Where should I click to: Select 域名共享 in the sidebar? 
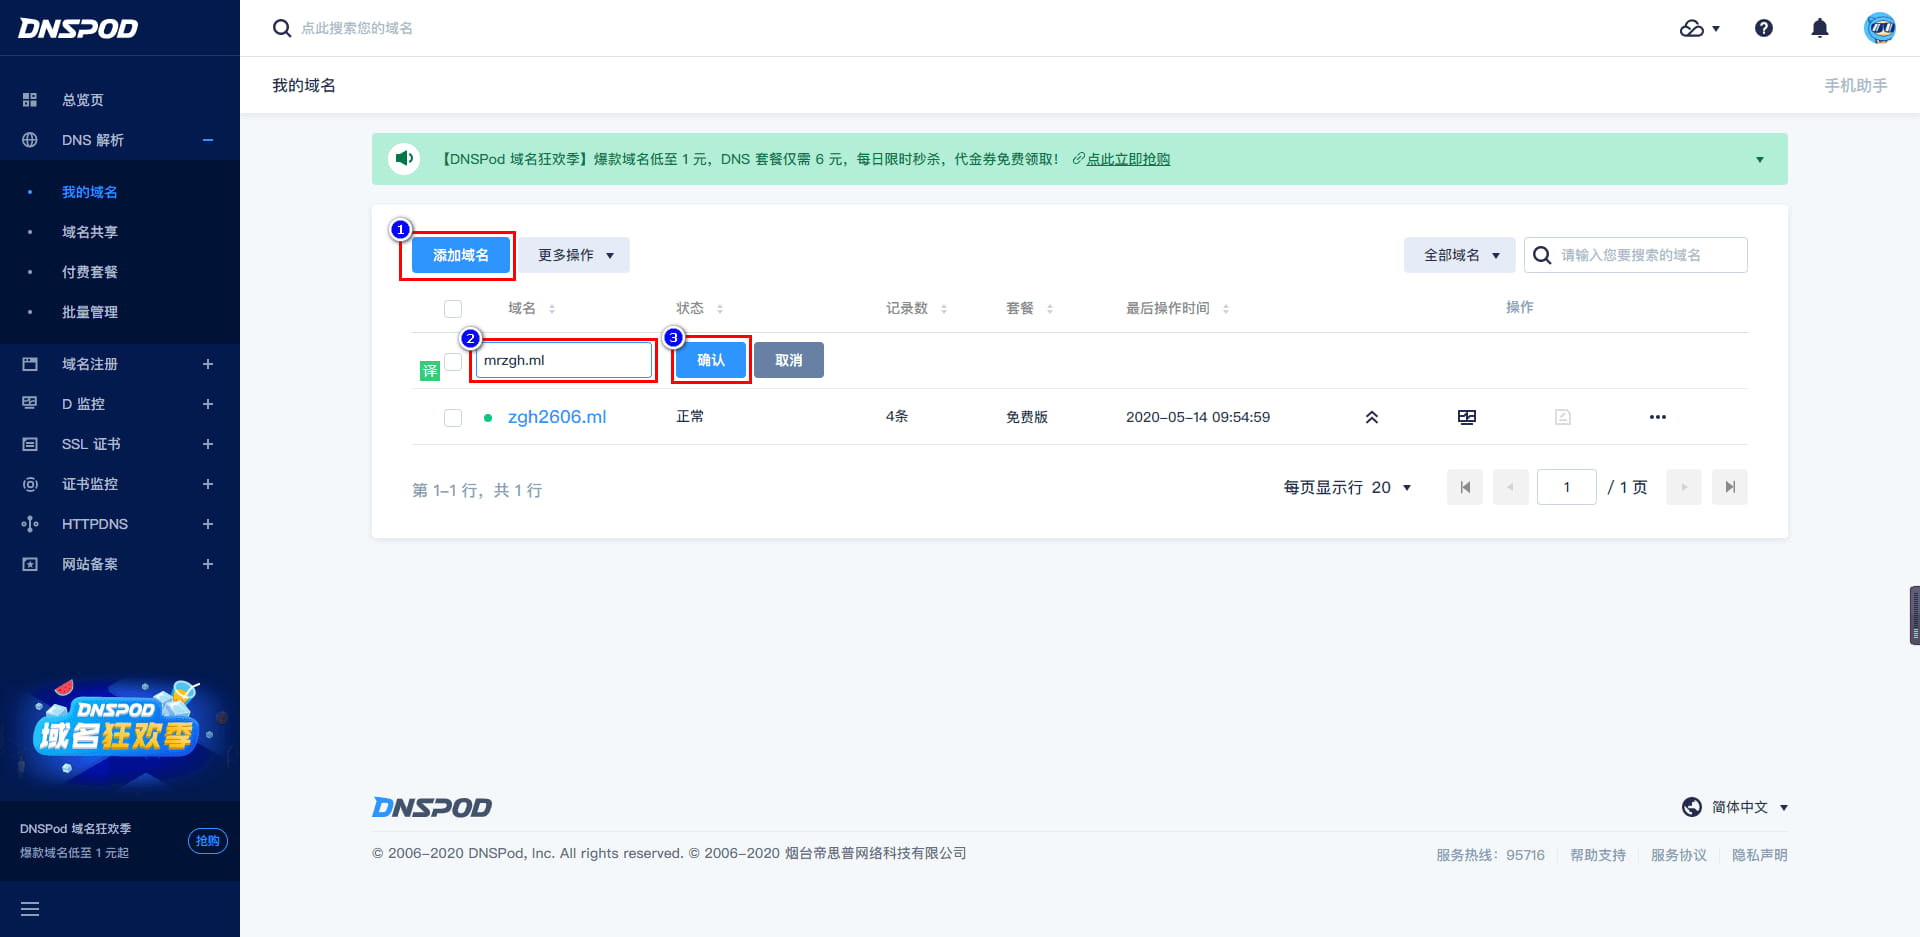click(90, 232)
